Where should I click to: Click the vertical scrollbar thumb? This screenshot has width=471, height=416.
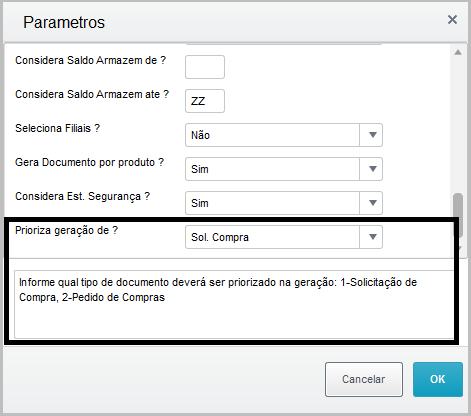click(458, 215)
